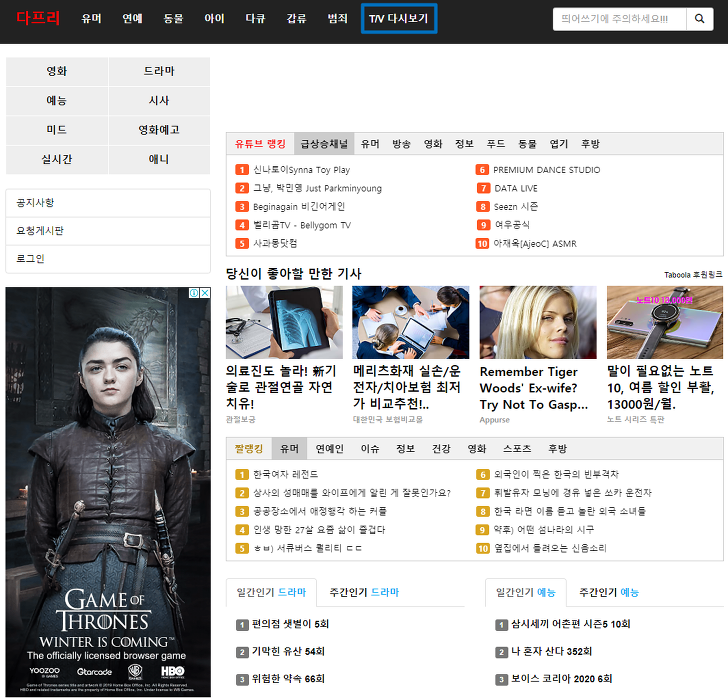Click the 다프리 site logo
This screenshot has height=698, width=728.
coord(38,18)
